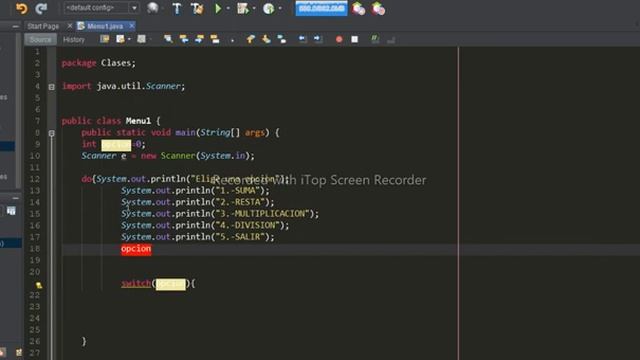The height and width of the screenshot is (360, 640).
Task: Click the Scanner declaration on line 10
Action: tap(168, 156)
